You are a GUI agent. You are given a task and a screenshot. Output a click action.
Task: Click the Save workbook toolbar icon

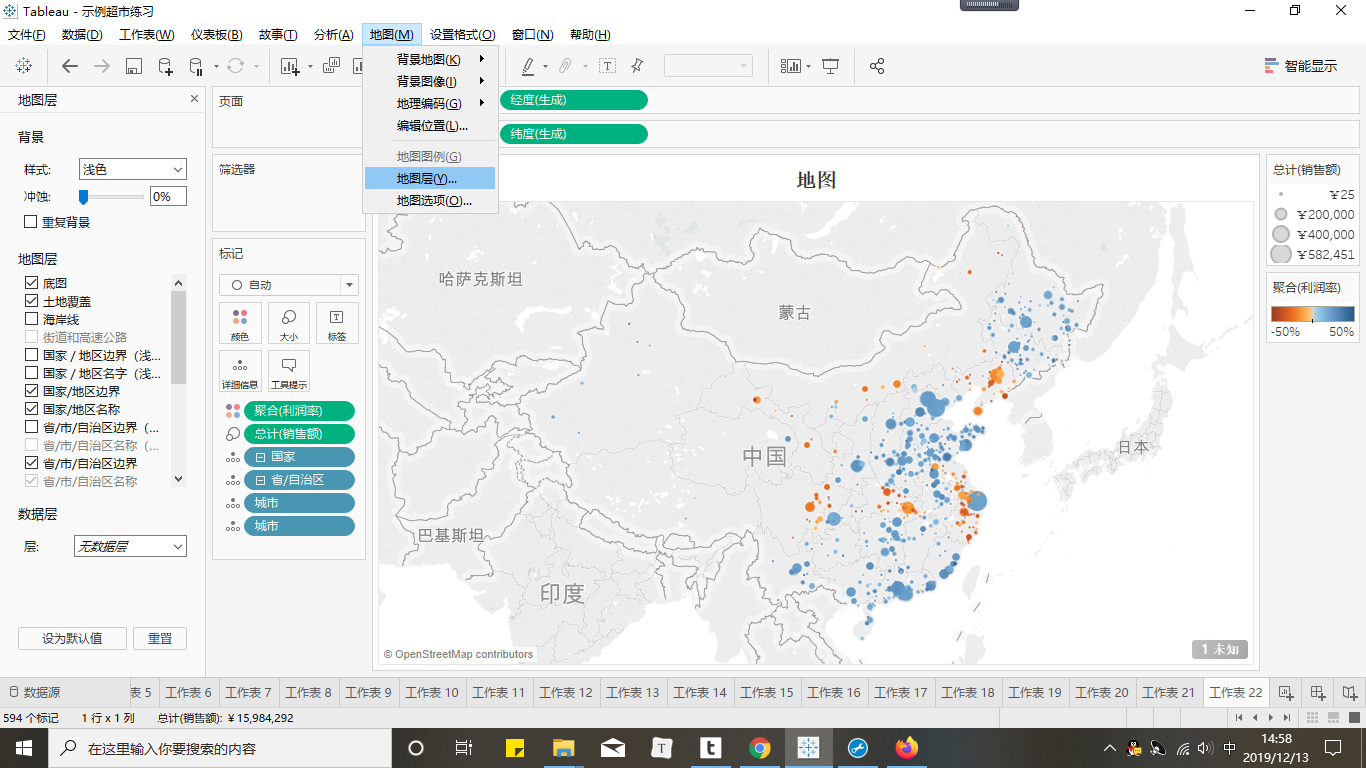(133, 66)
